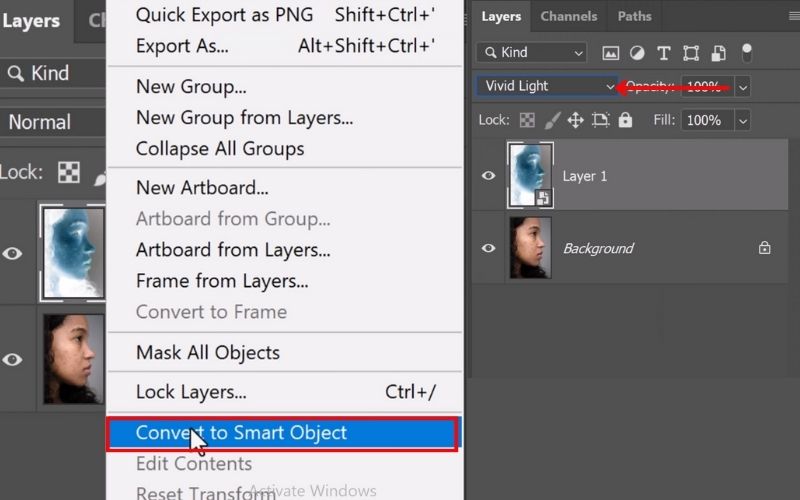The image size is (800, 500).
Task: Click Background layer lock icon
Action: [764, 248]
